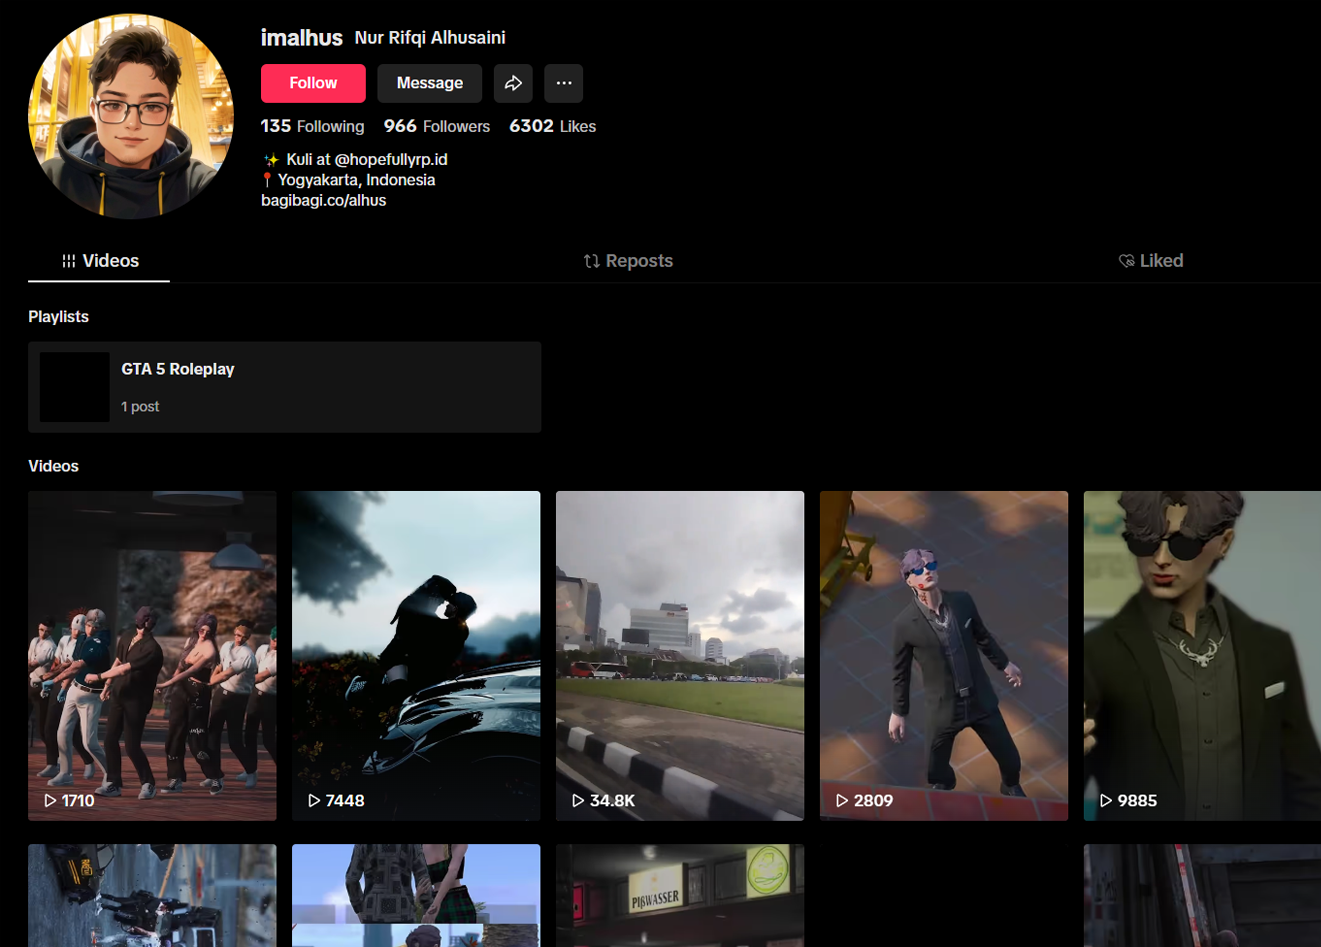1321x947 pixels.
Task: Open the bagibagi.co/alhus bio link
Action: [323, 200]
